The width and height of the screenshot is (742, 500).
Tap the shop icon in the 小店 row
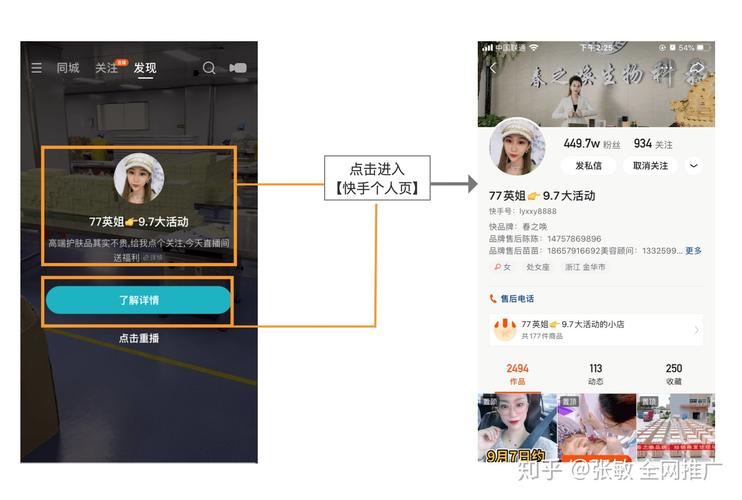504,329
